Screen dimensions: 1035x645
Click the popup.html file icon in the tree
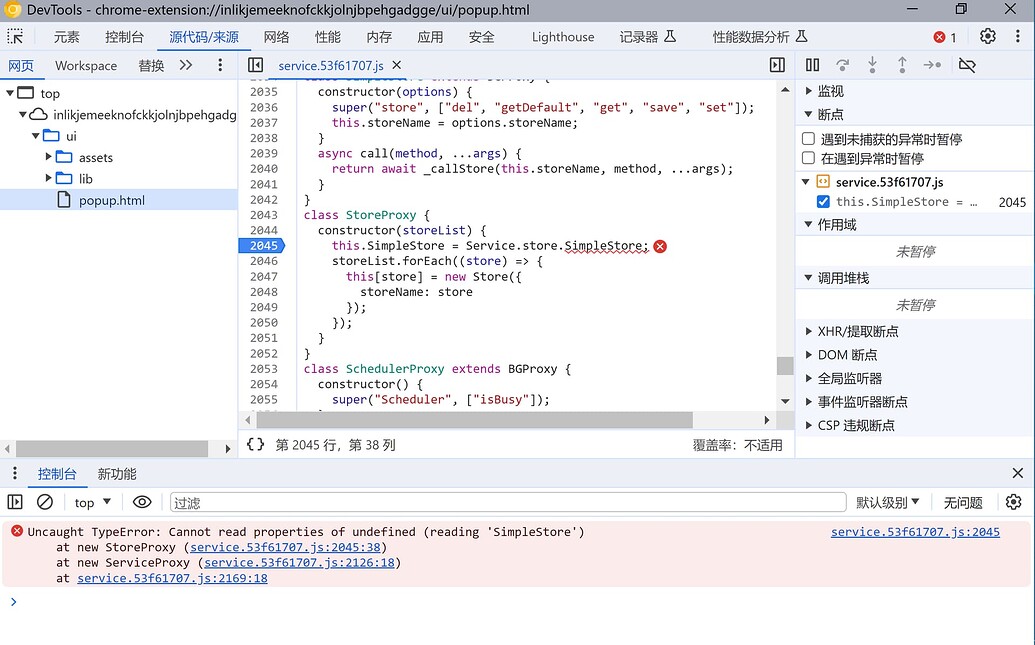click(63, 199)
